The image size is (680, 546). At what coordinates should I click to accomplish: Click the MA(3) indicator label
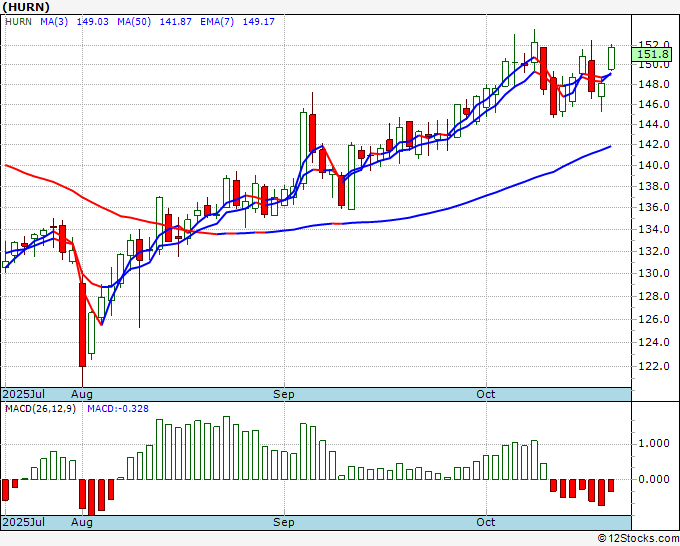(54, 22)
